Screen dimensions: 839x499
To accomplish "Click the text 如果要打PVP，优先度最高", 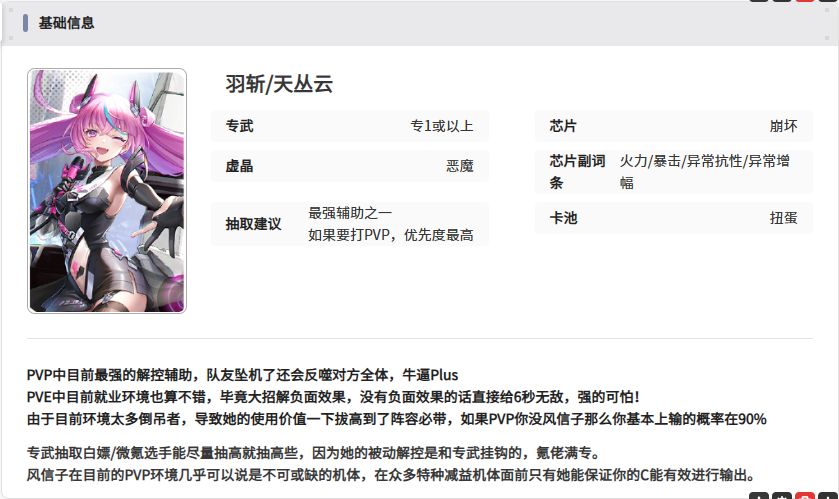I will pyautogui.click(x=391, y=235).
